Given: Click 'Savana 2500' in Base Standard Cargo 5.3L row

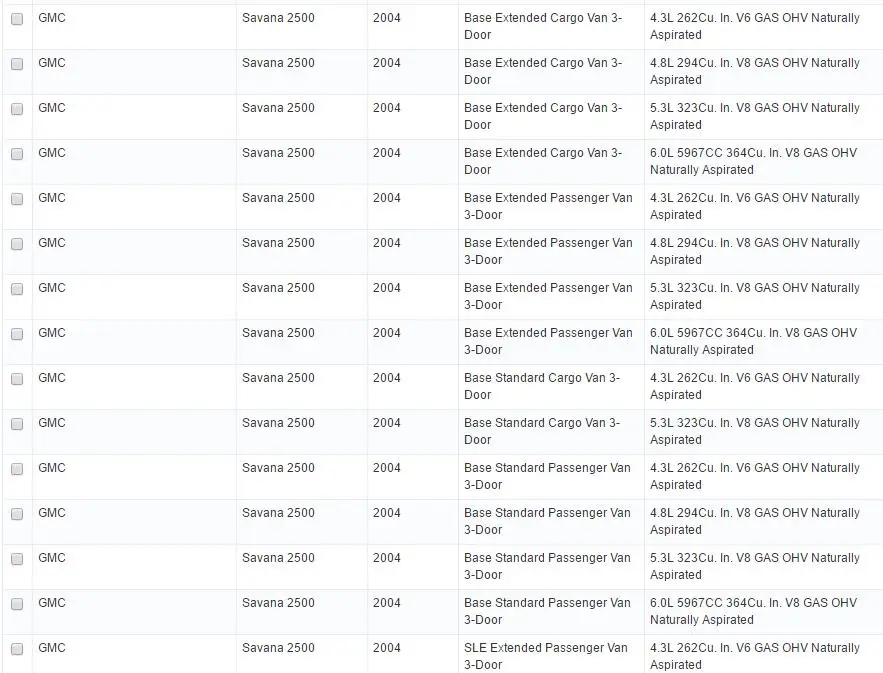Looking at the screenshot, I should (278, 423).
